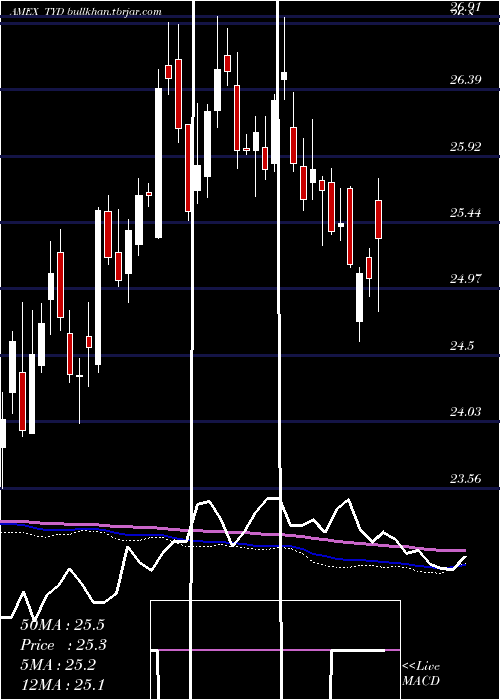Click the tall white candlestick below the 26.39 label line

(x=158, y=163)
